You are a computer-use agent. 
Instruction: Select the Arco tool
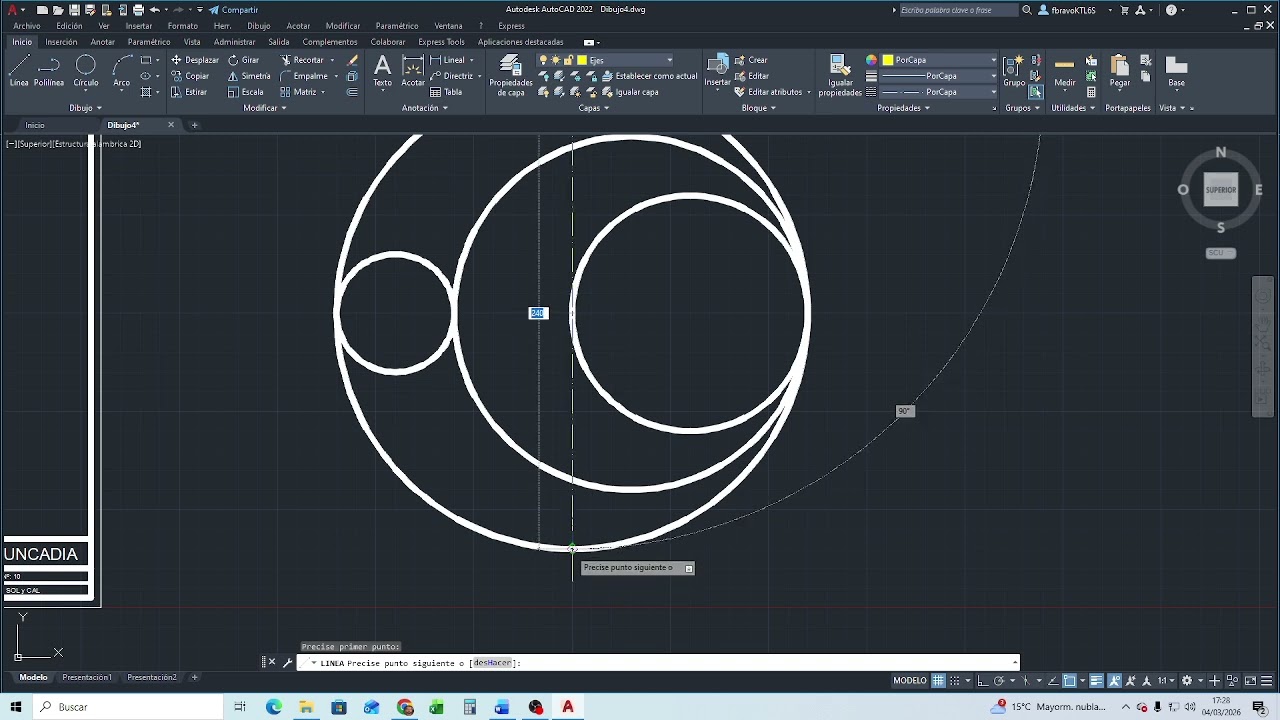click(x=122, y=70)
